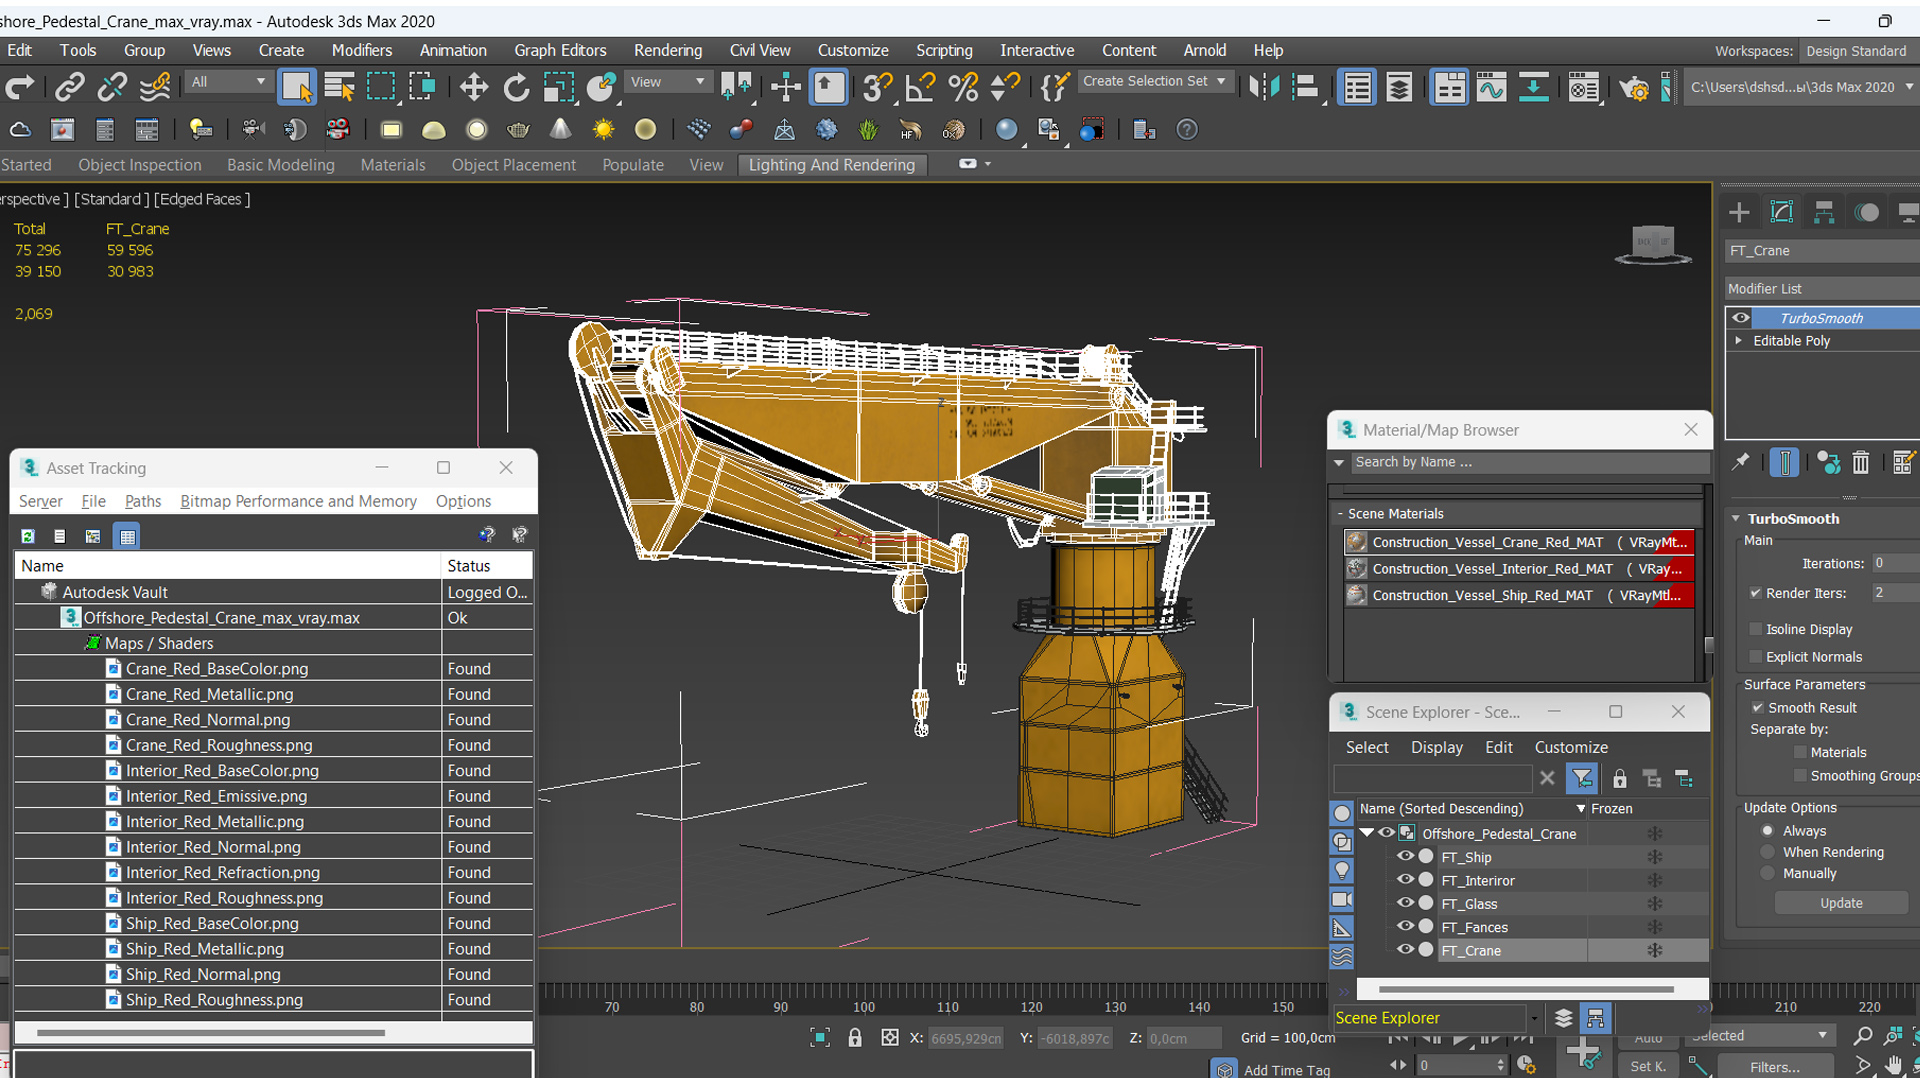Open the Hierarchy panel tab icon
1920x1080 pixels.
tap(1824, 212)
